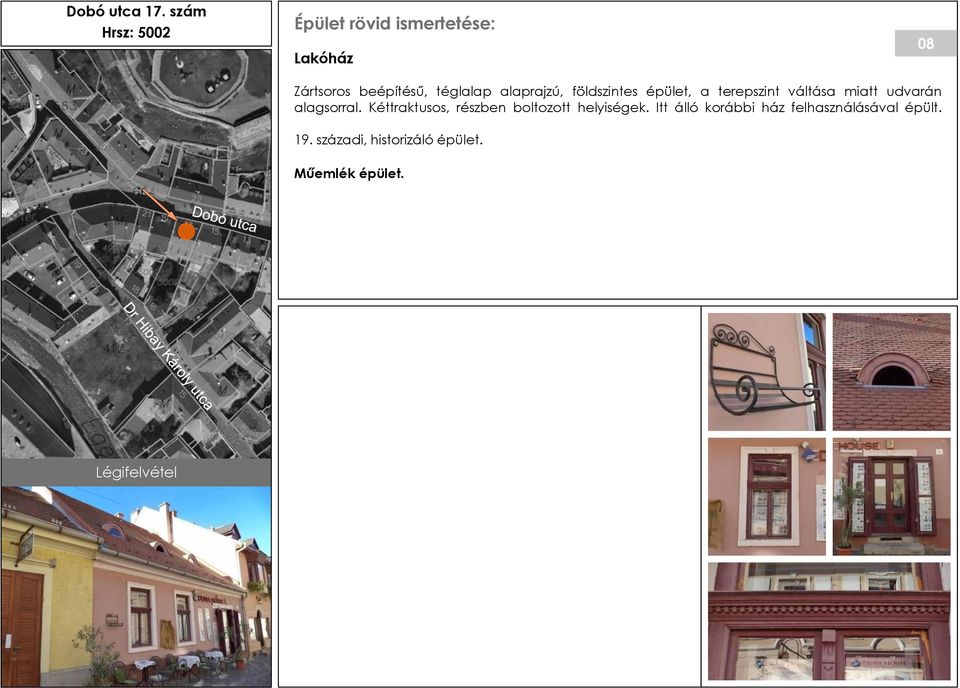Click the 'Épület rövid ismertetése:' heading
The image size is (960, 688).
click(x=394, y=24)
